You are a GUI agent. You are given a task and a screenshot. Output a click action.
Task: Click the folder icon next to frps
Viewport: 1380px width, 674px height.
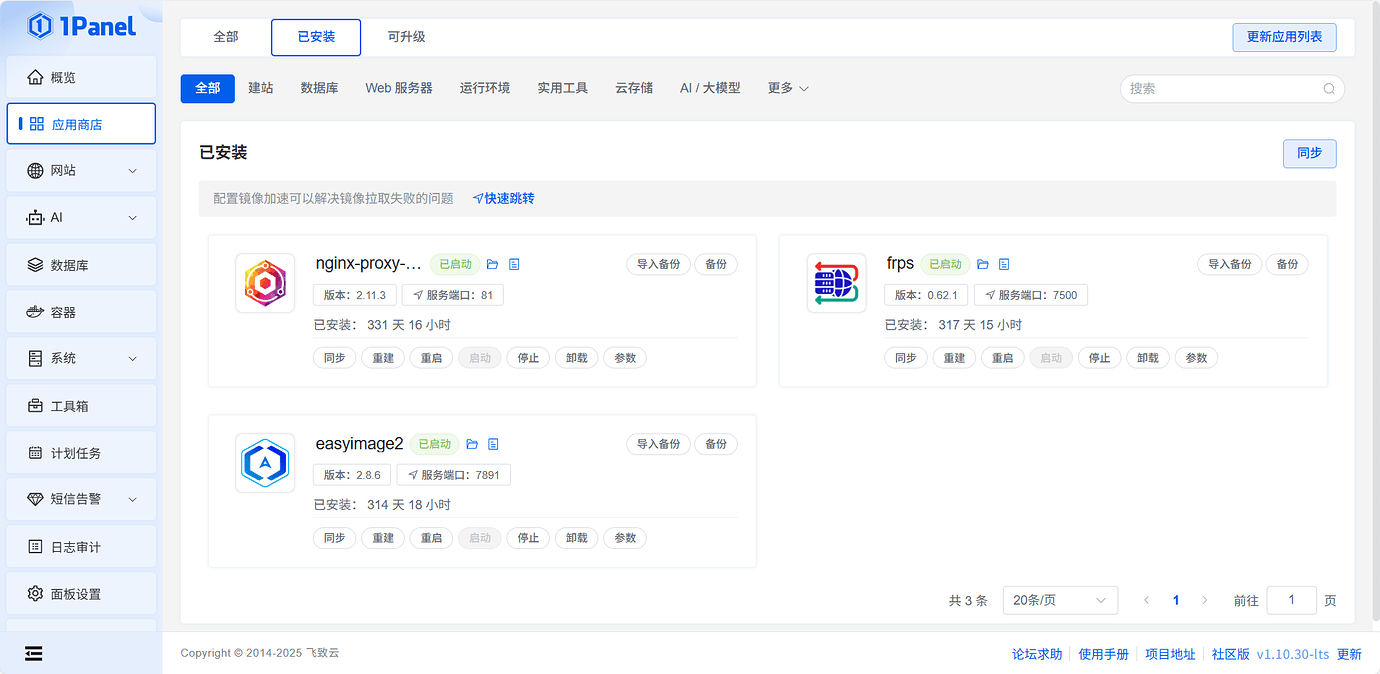(982, 264)
